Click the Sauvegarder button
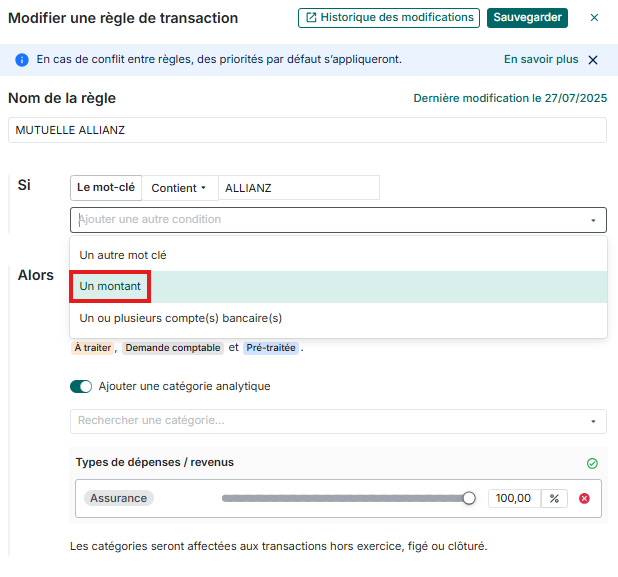The width and height of the screenshot is (618, 577). pos(526,18)
